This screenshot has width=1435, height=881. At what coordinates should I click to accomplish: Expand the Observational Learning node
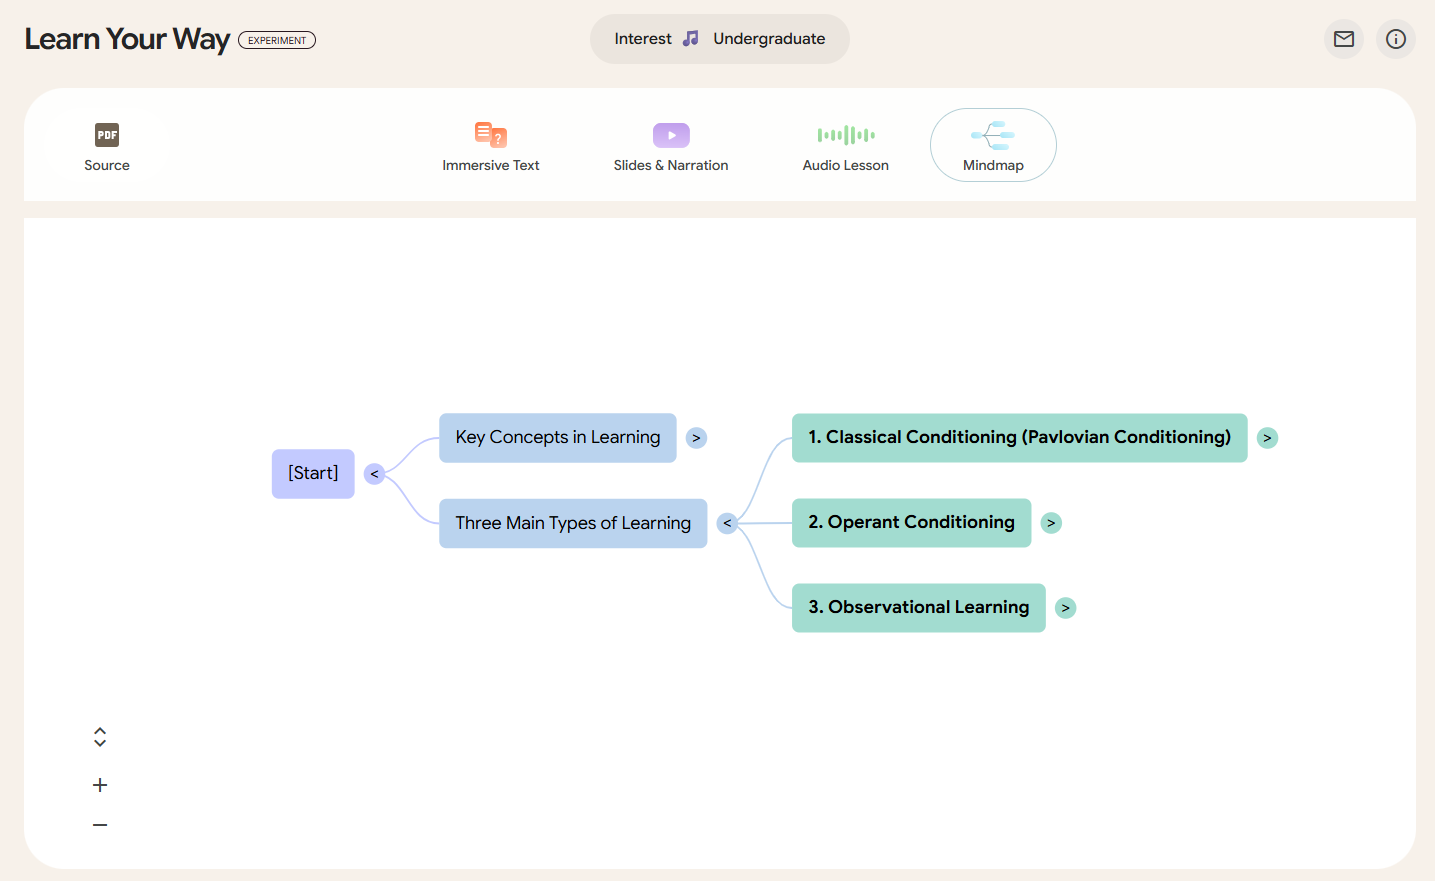tap(1065, 607)
